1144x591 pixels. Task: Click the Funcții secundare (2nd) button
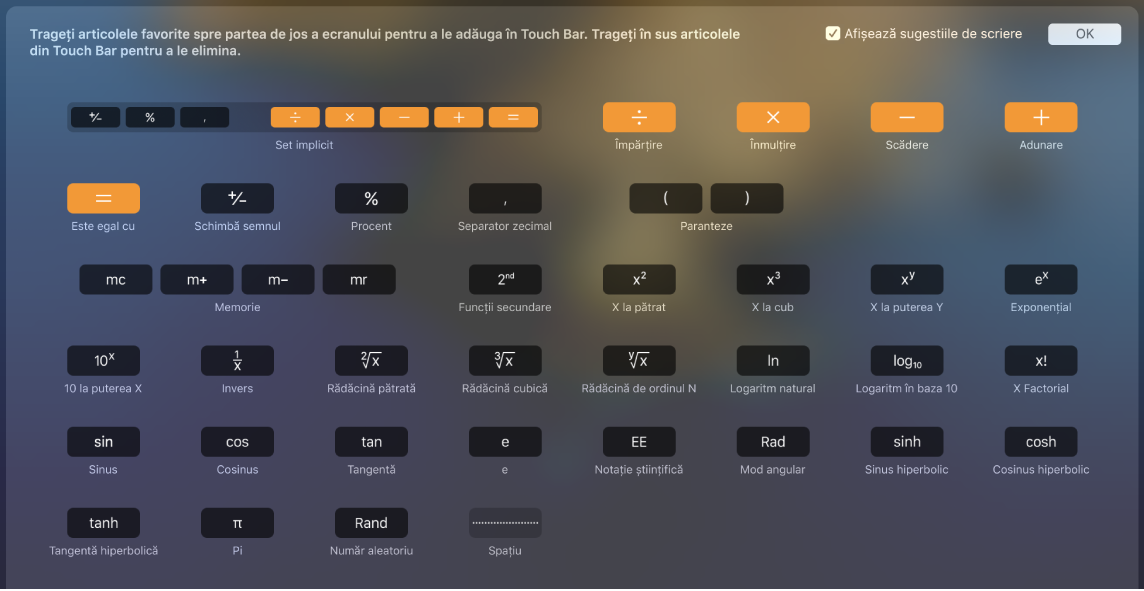(505, 279)
